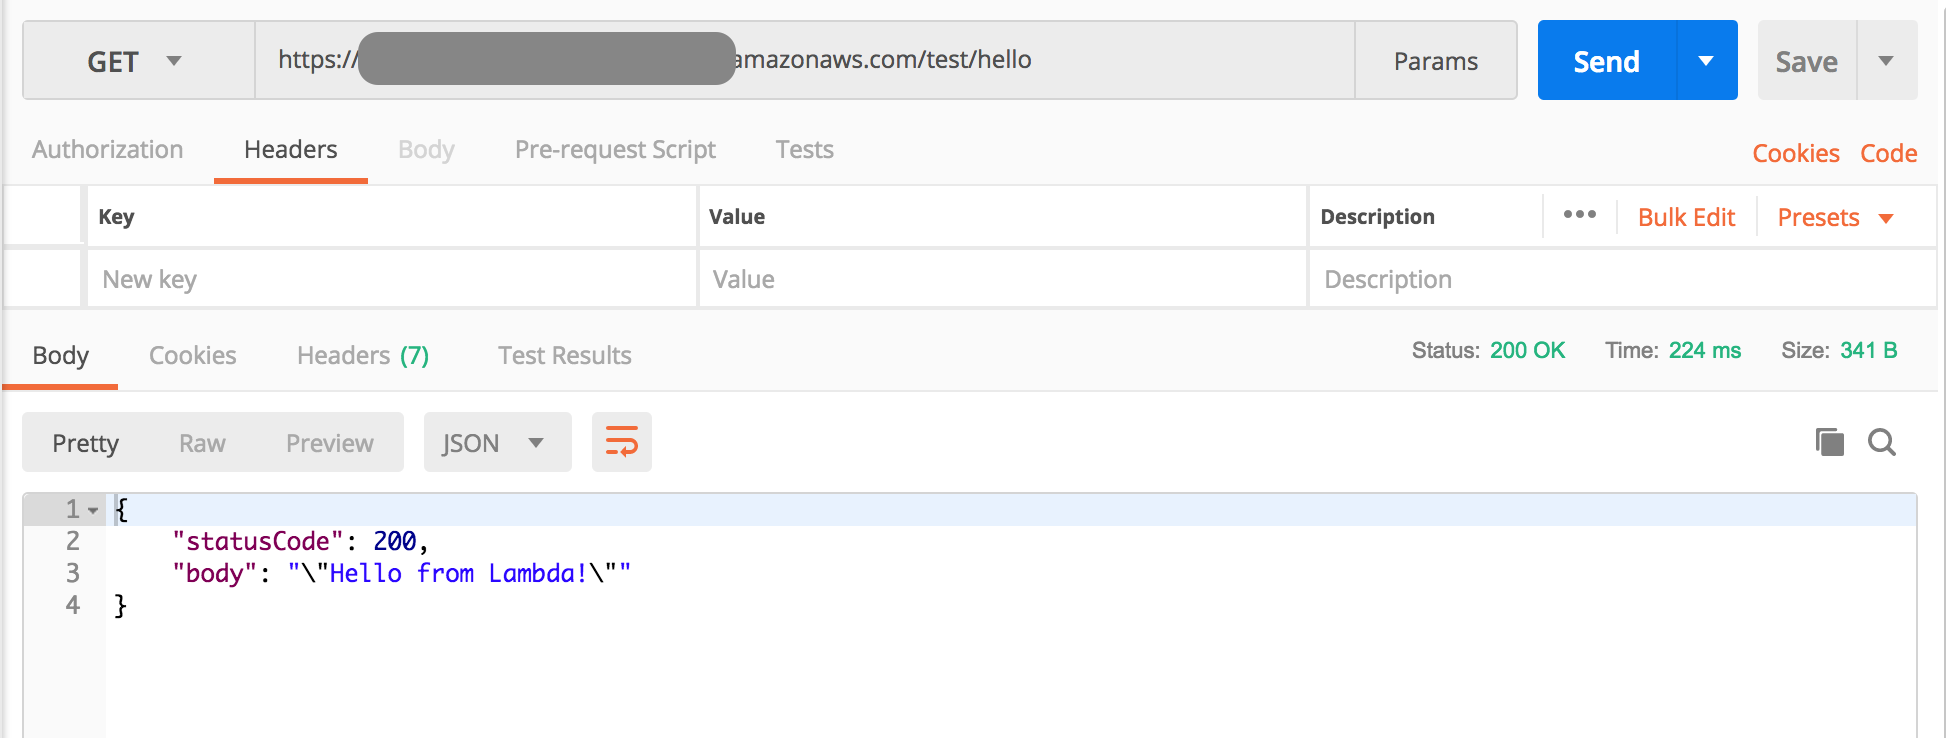The width and height of the screenshot is (1946, 738).
Task: Open the Params editor
Action: [x=1435, y=61]
